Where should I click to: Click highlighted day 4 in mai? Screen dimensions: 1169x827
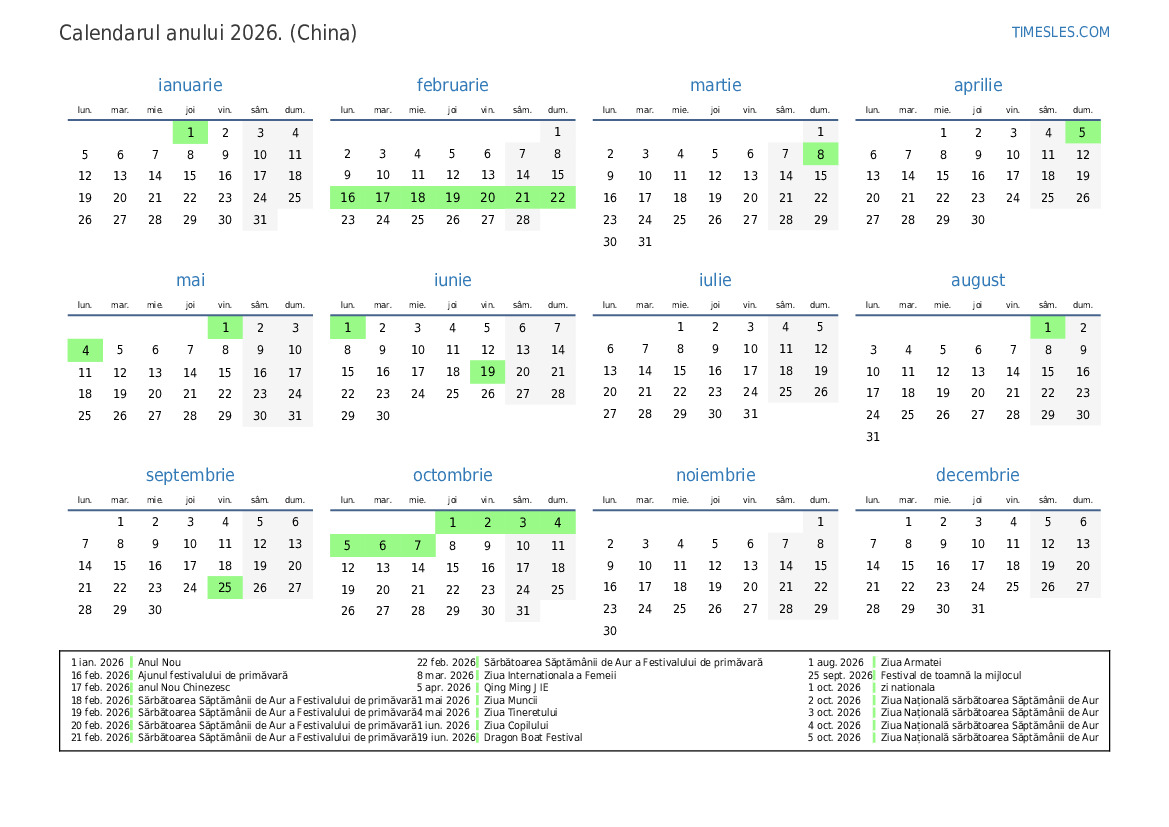[x=85, y=350]
